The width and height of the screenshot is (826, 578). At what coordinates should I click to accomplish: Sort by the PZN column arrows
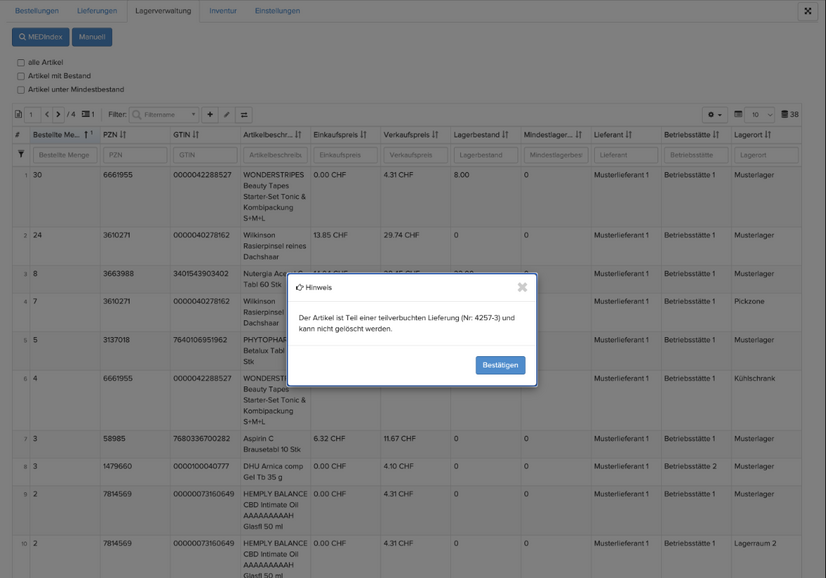point(123,135)
